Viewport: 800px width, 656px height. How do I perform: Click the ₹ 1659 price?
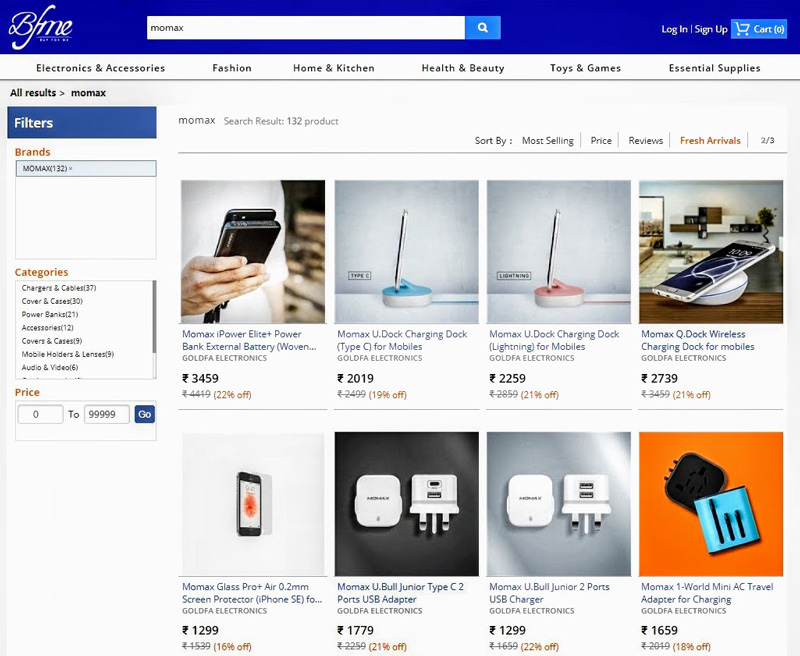click(660, 630)
